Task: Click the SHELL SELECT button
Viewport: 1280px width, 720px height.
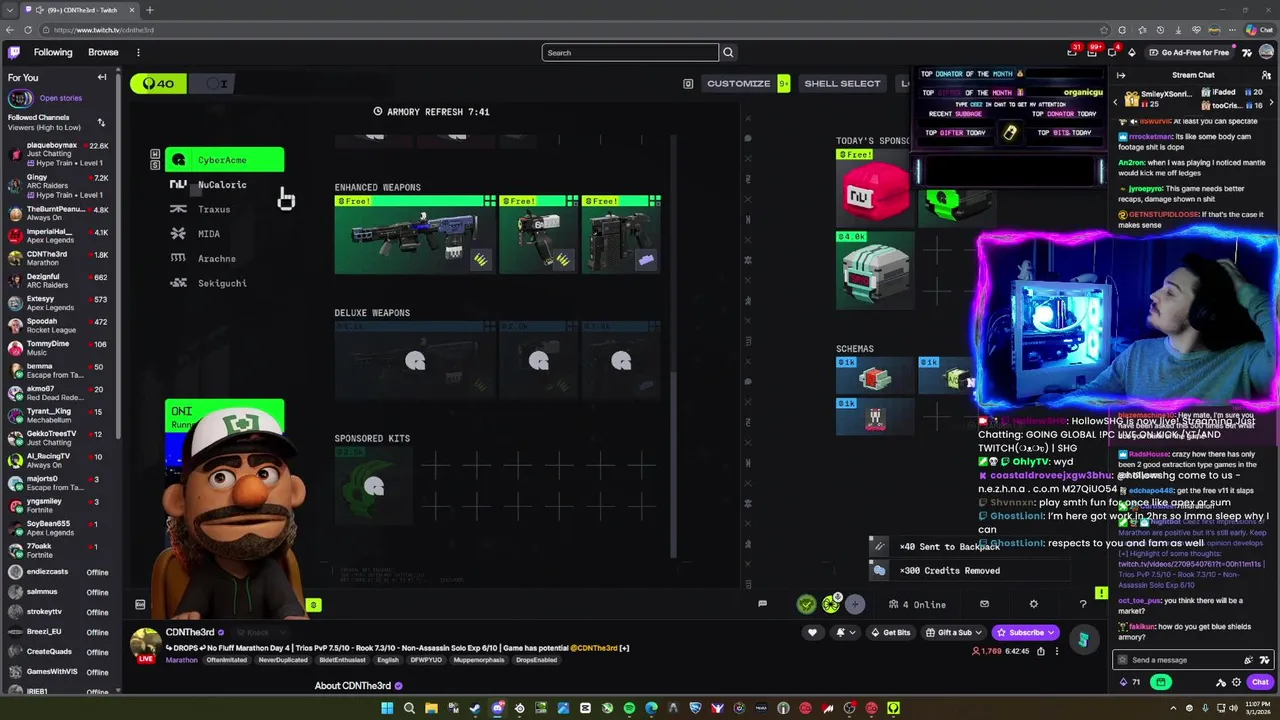Action: 842,83
